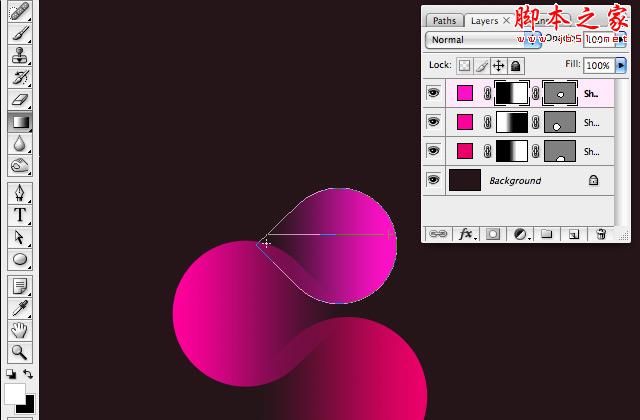Select the Gradient tool

coord(20,122)
